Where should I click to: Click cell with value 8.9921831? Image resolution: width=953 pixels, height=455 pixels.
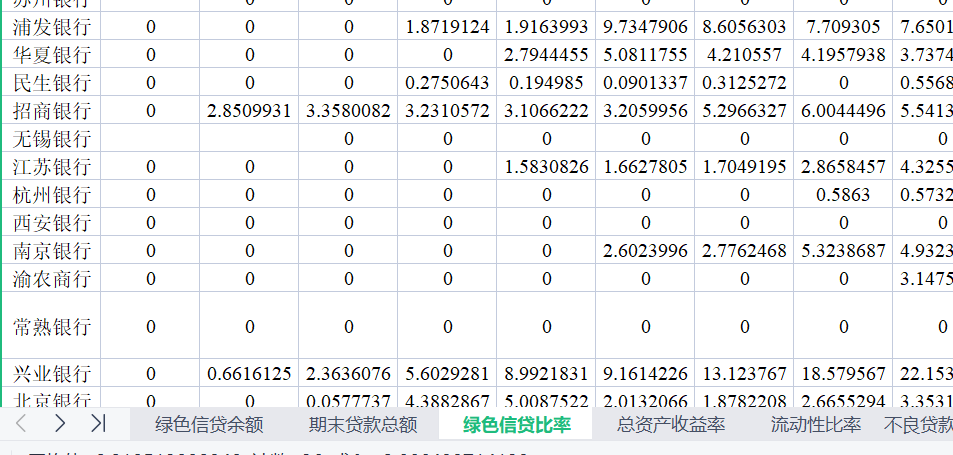[546, 373]
